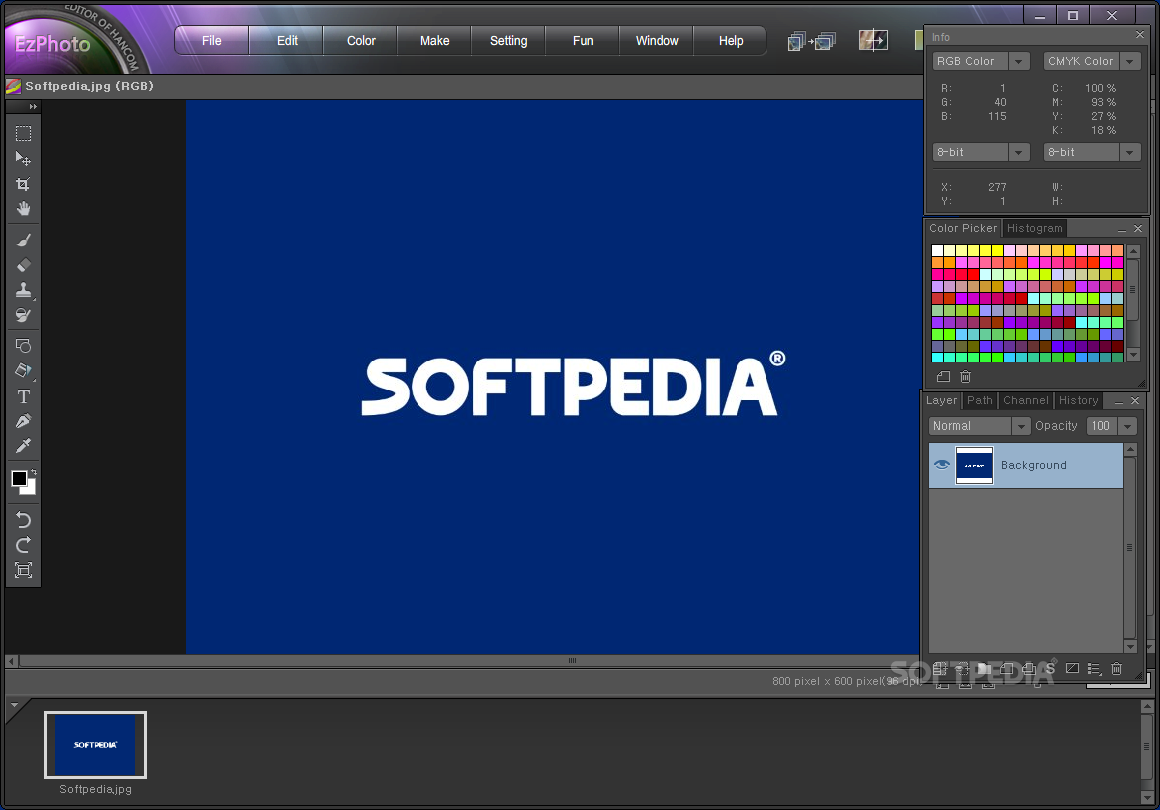Image resolution: width=1160 pixels, height=810 pixels.
Task: Select the Brush tool
Action: (24, 240)
